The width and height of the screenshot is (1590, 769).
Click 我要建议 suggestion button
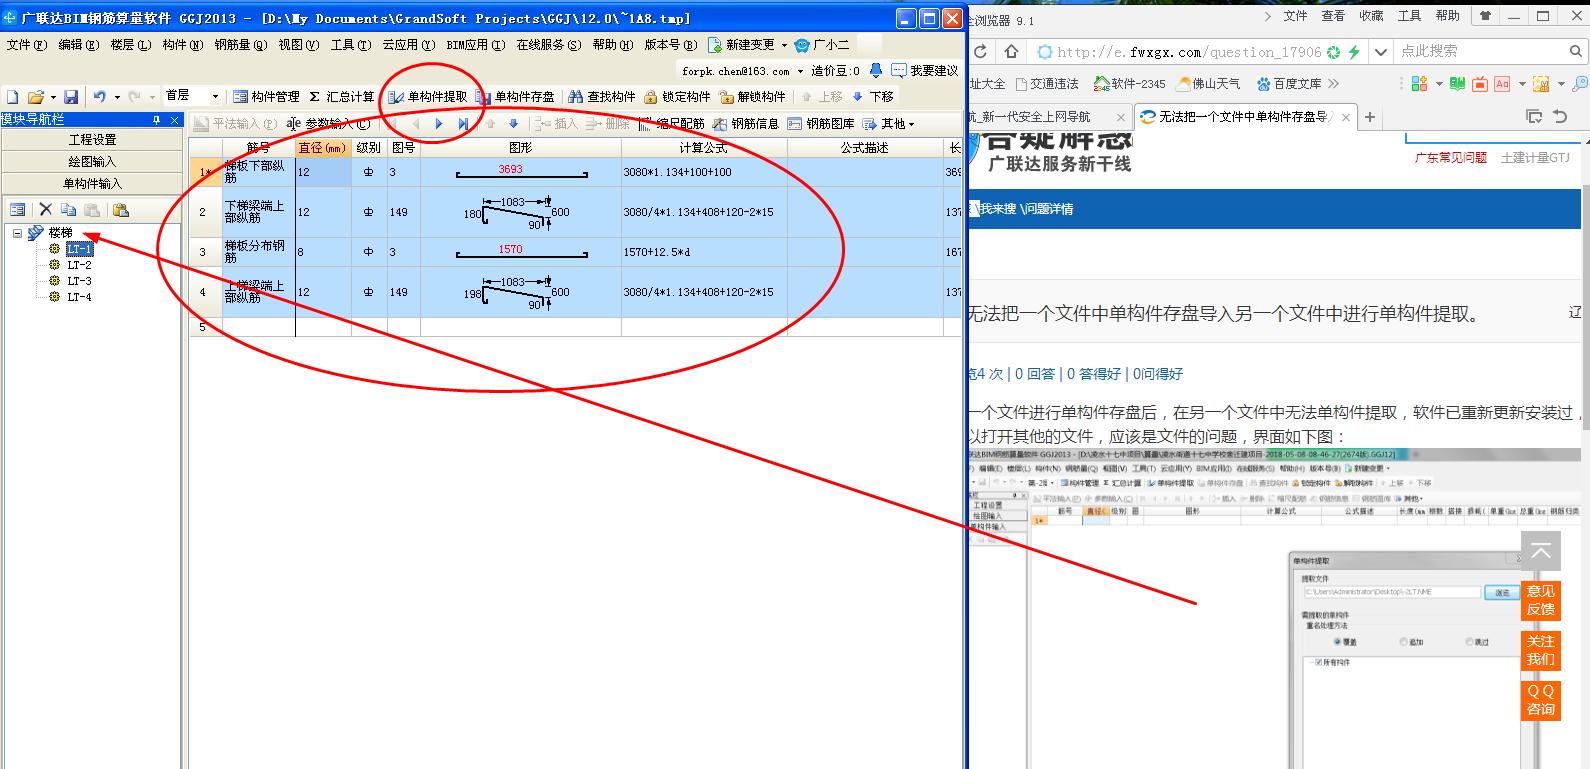click(x=925, y=70)
